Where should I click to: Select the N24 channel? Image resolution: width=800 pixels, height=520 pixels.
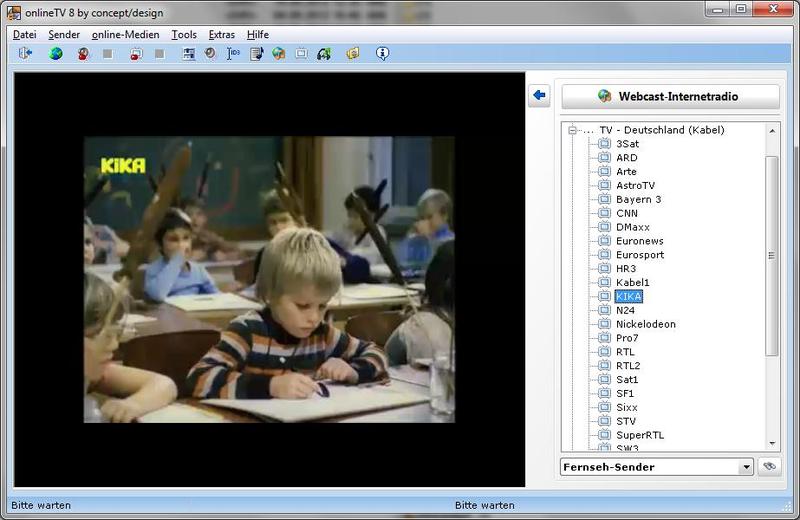[x=626, y=310]
